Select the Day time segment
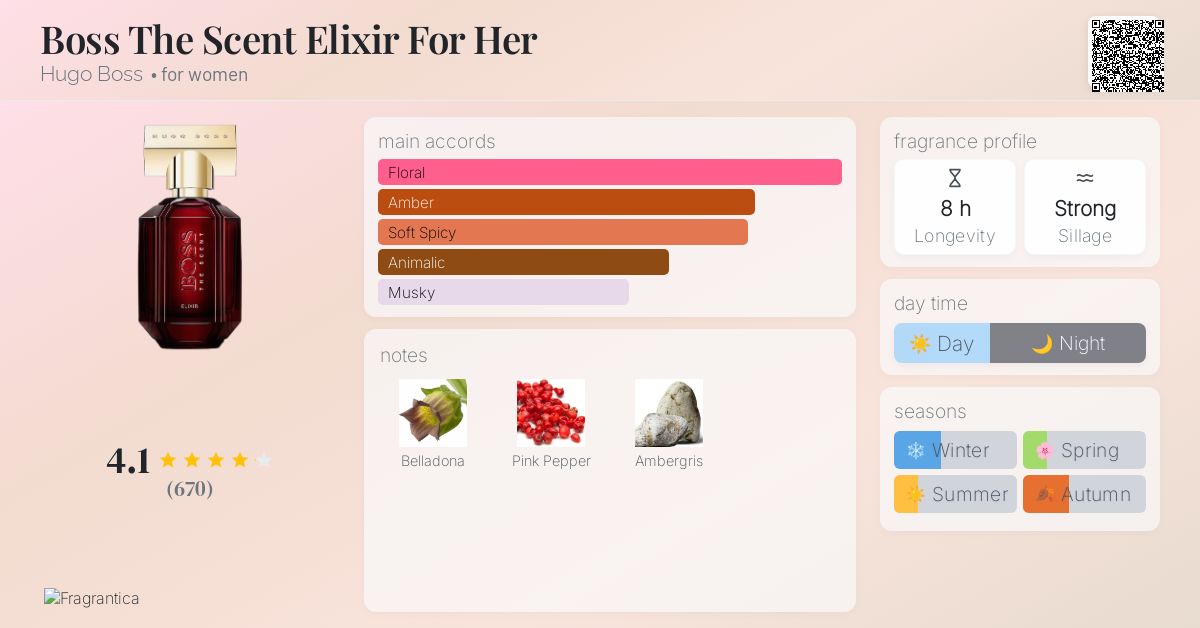 click(942, 343)
